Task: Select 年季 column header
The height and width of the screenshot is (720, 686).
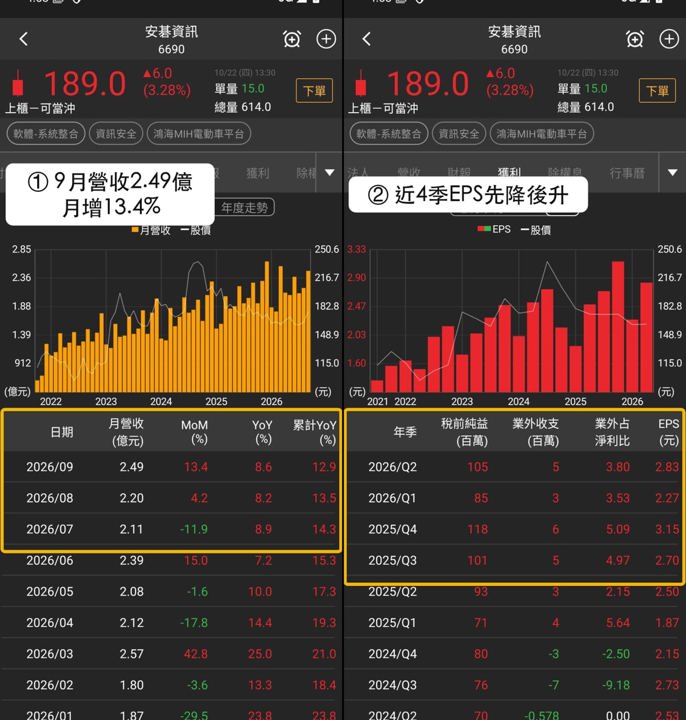Action: pyautogui.click(x=405, y=432)
